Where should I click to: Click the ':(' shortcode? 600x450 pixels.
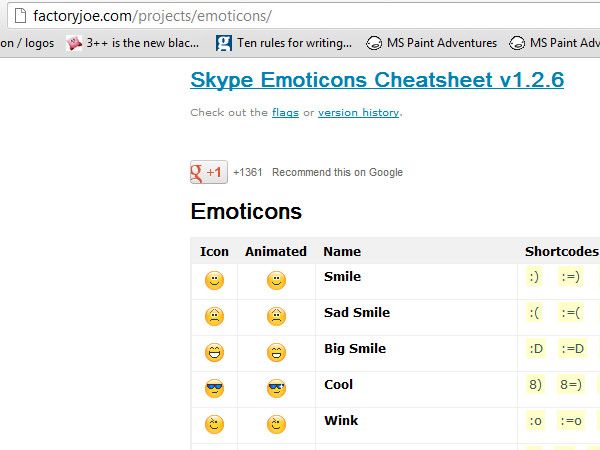point(534,313)
